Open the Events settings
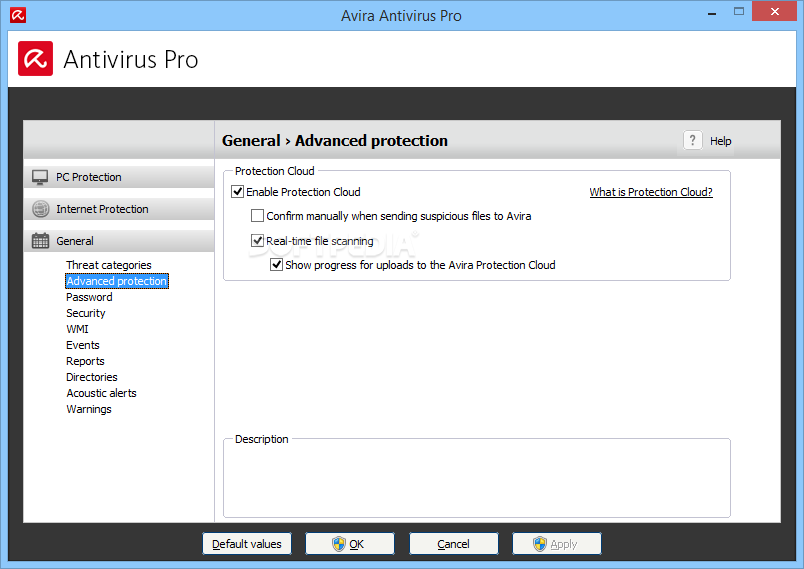The width and height of the screenshot is (804, 569). (83, 345)
